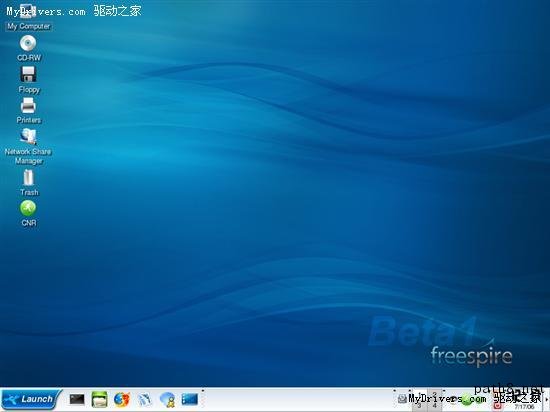Select the CD-RW desktop icon
550x412 pixels.
pyautogui.click(x=28, y=49)
